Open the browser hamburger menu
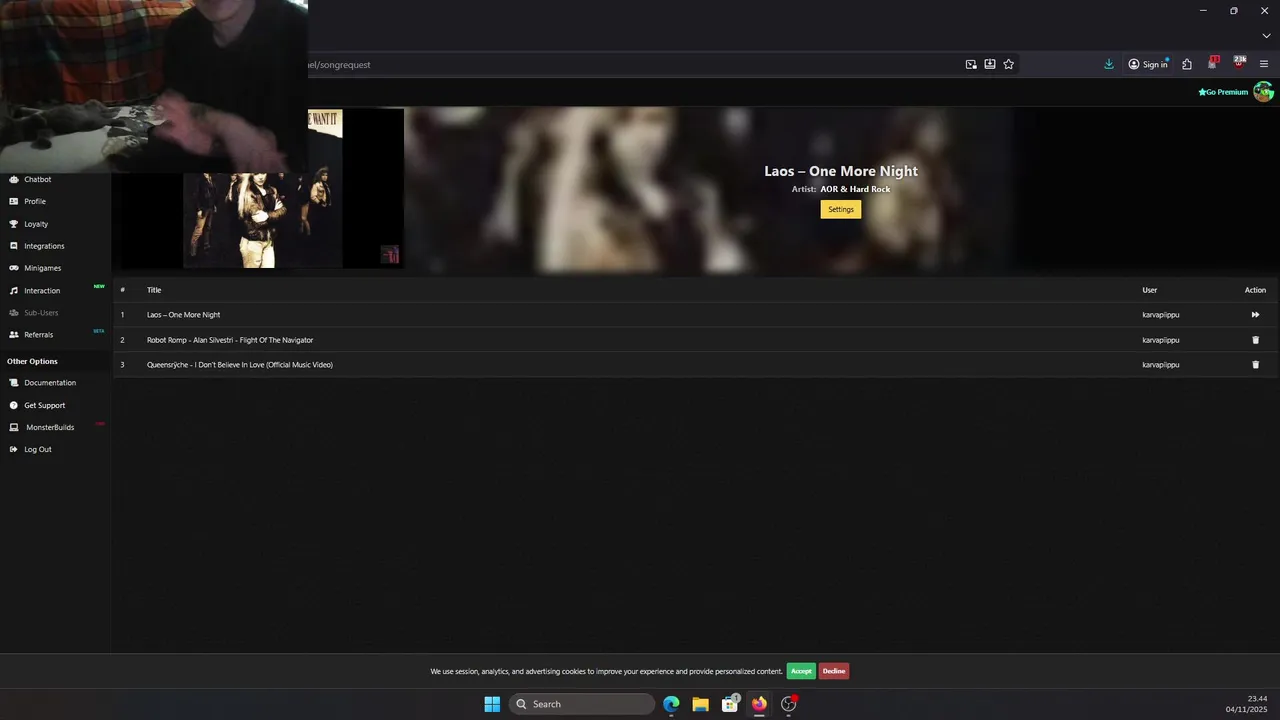This screenshot has width=1280, height=720. 1264,64
